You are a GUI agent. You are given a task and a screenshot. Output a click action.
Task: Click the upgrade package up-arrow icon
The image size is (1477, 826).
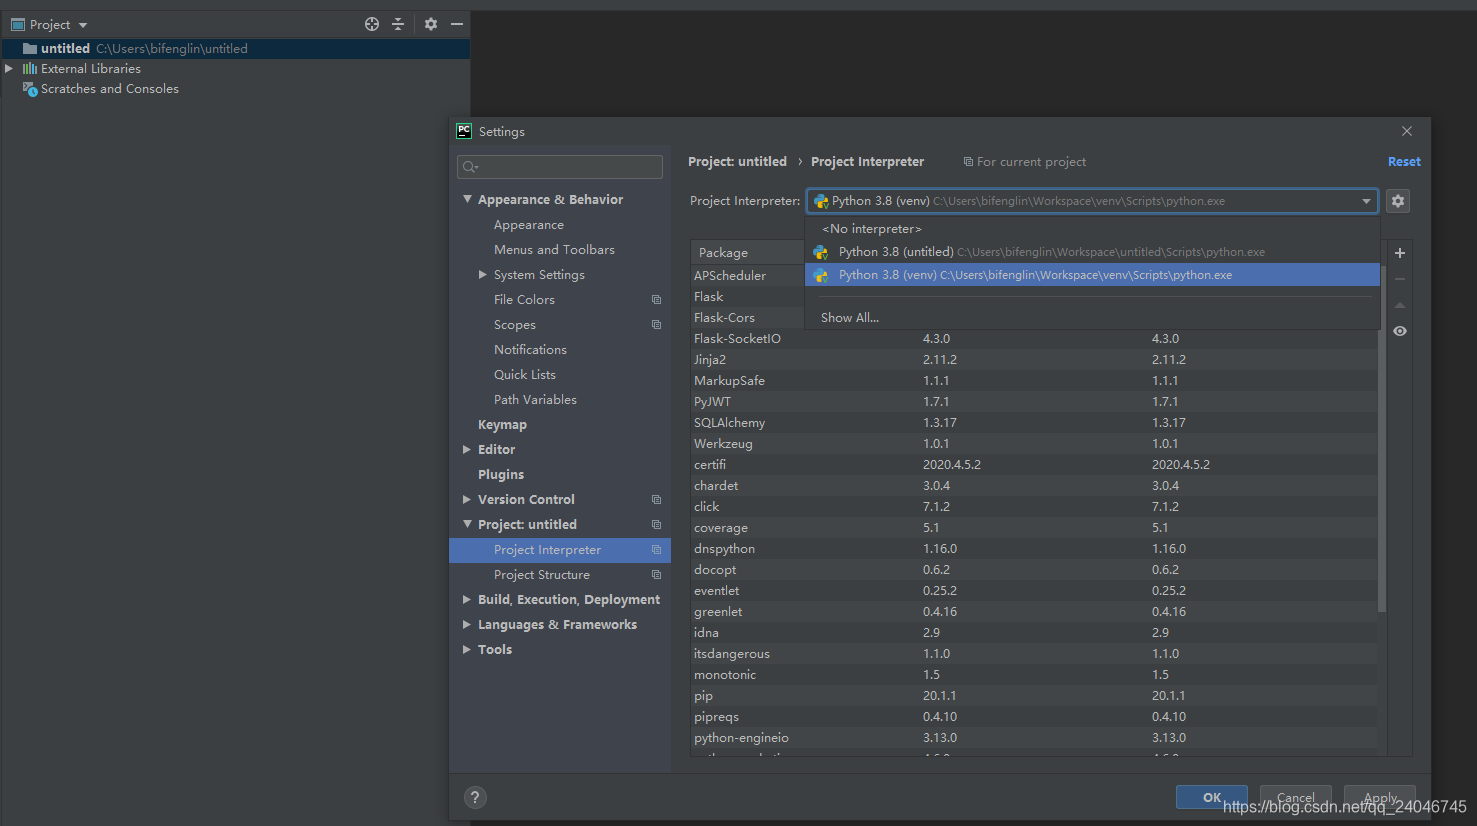coord(1400,305)
